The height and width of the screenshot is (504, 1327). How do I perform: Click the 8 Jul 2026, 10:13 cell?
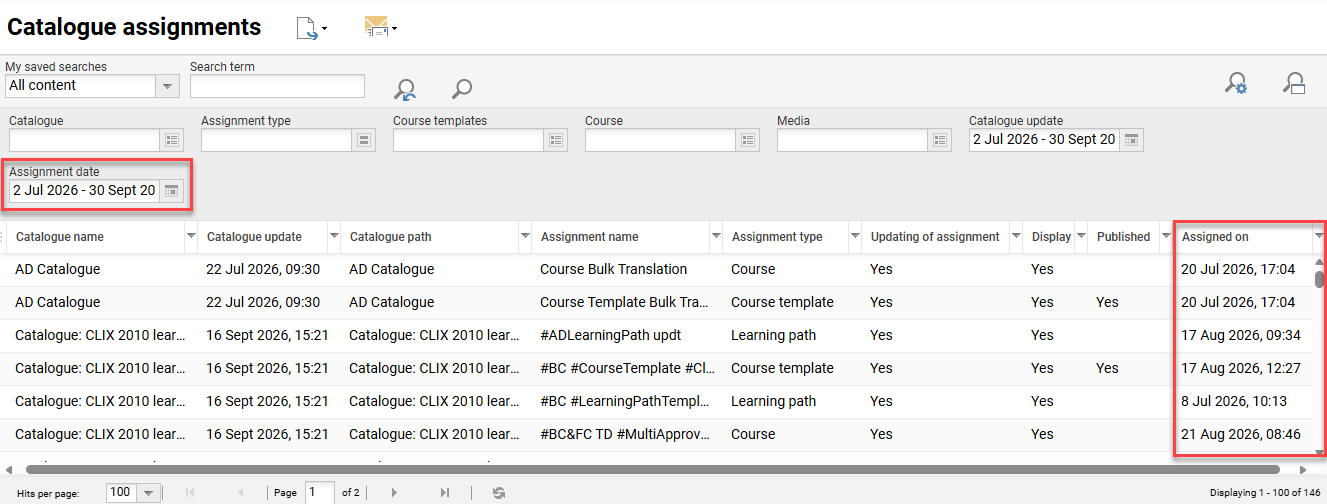[x=1242, y=401]
